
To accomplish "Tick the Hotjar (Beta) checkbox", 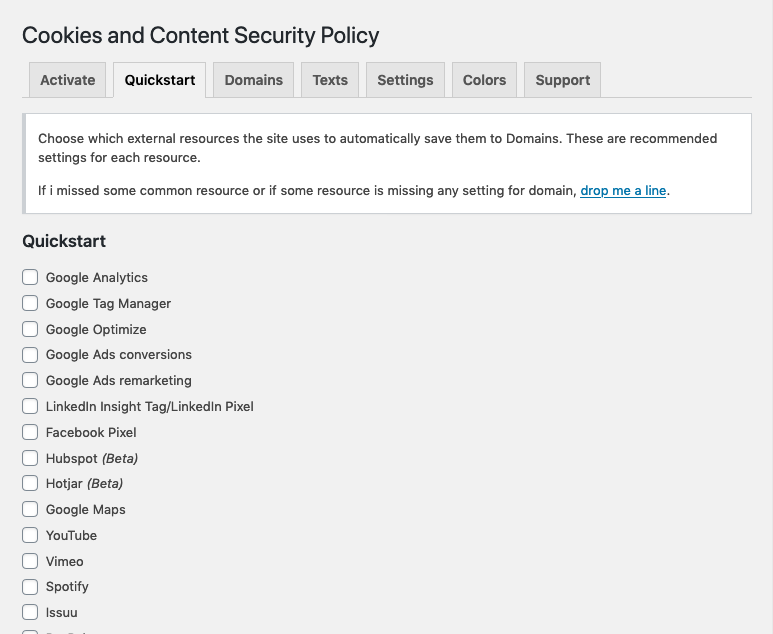I will click(30, 483).
